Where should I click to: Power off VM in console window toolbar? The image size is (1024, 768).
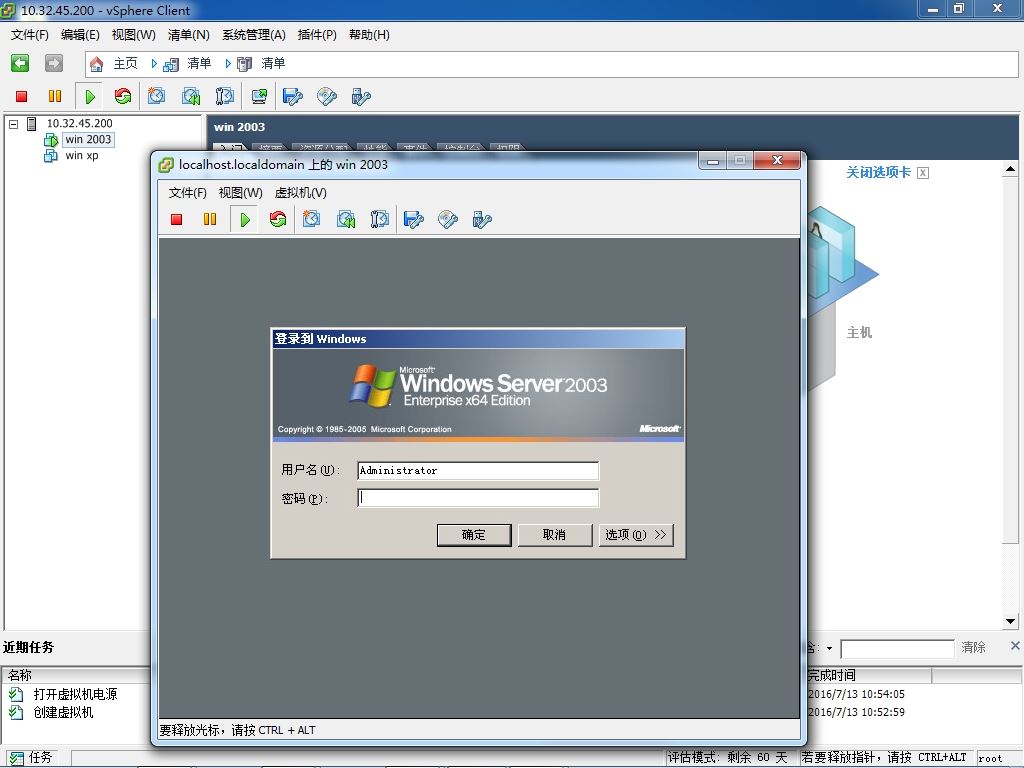pyautogui.click(x=176, y=219)
